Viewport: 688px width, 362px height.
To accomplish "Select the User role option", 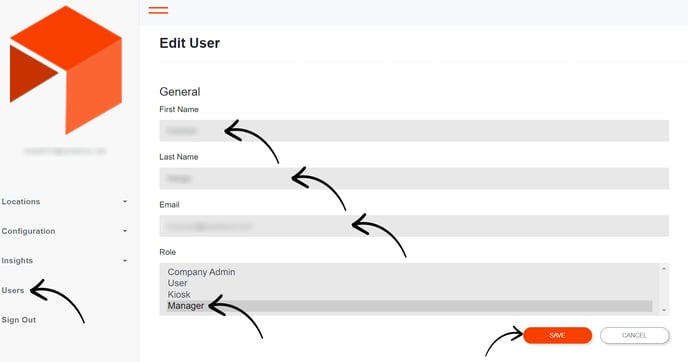I will pos(177,283).
